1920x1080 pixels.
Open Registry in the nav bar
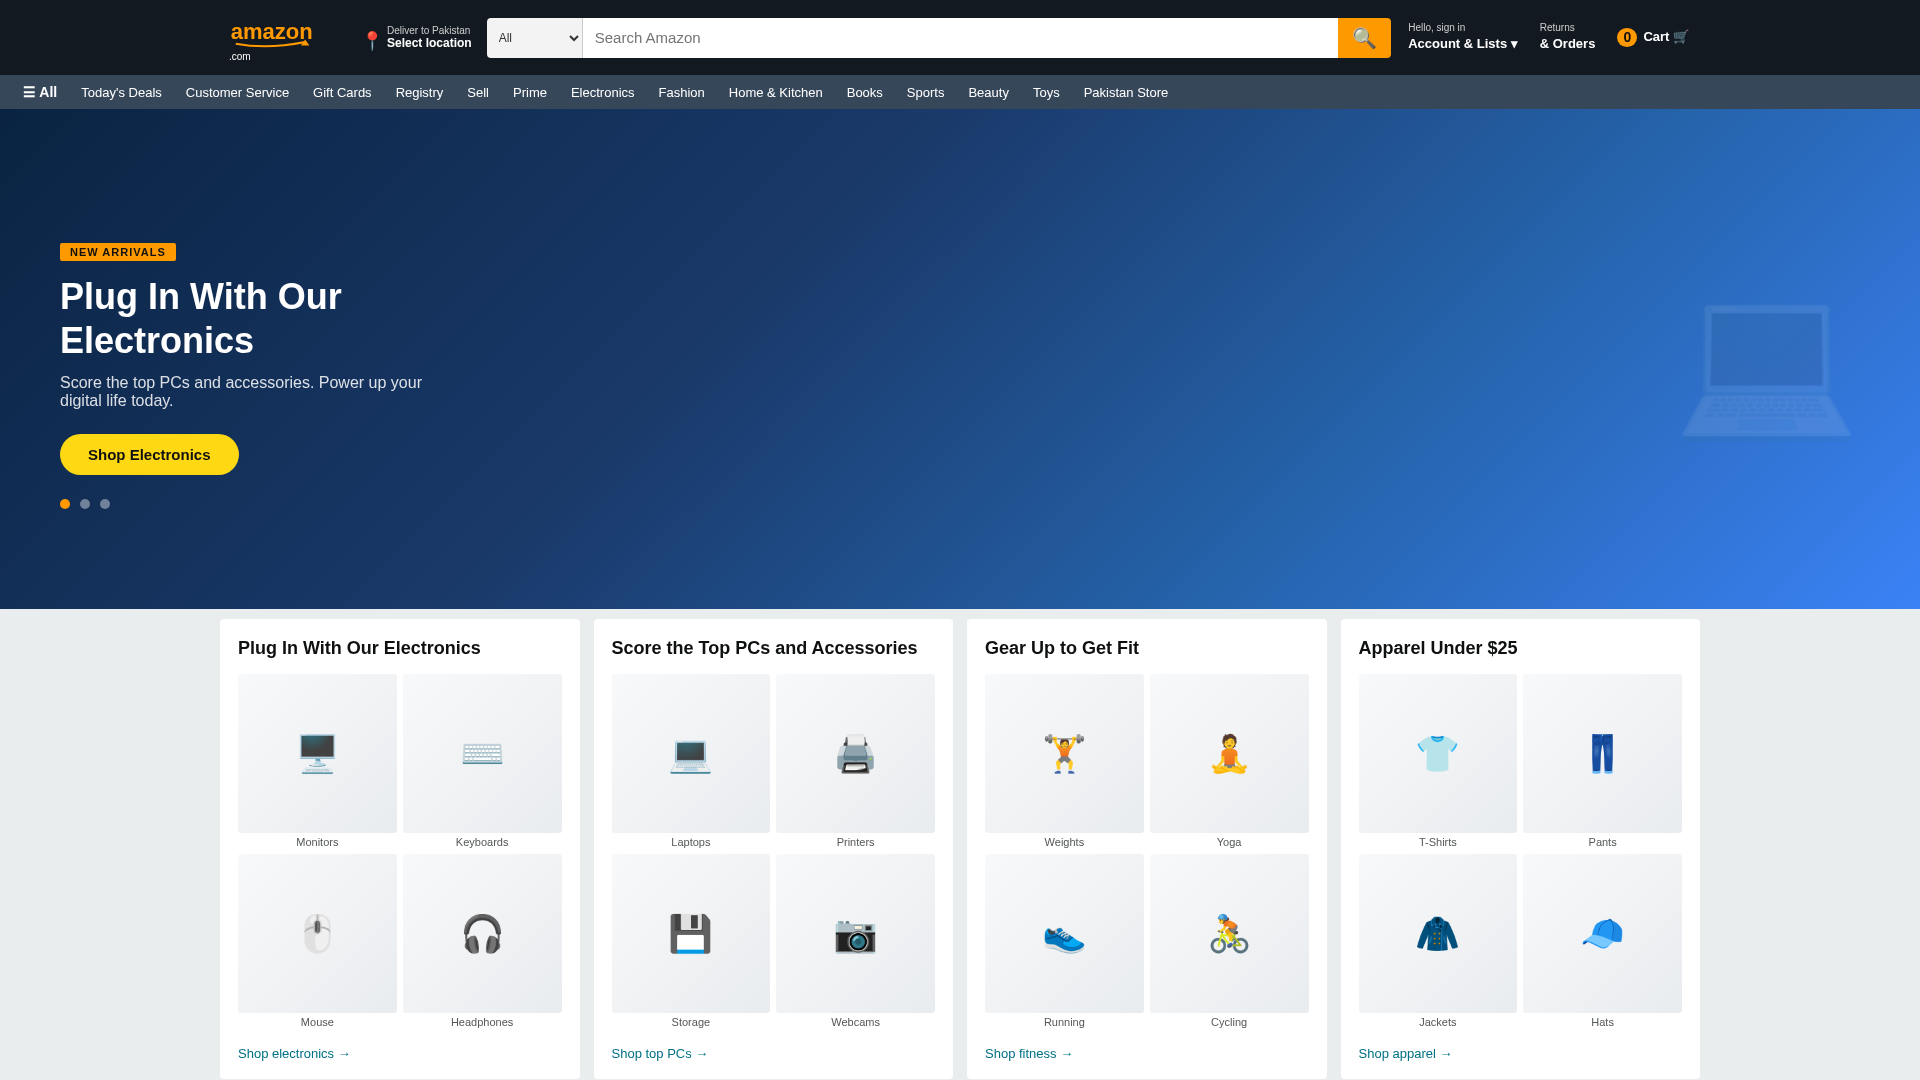pyautogui.click(x=419, y=92)
